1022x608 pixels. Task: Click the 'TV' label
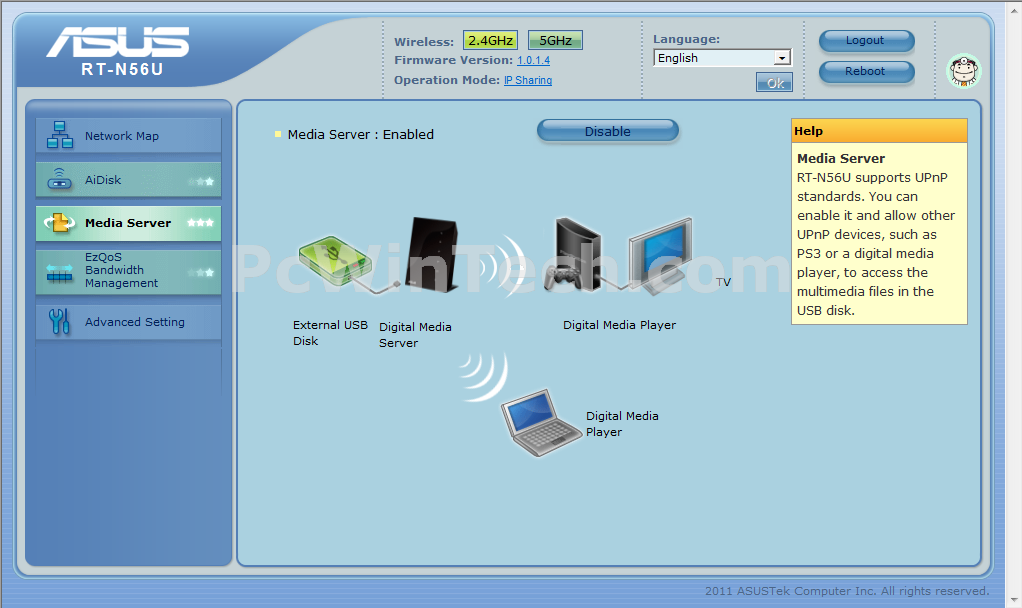(723, 282)
